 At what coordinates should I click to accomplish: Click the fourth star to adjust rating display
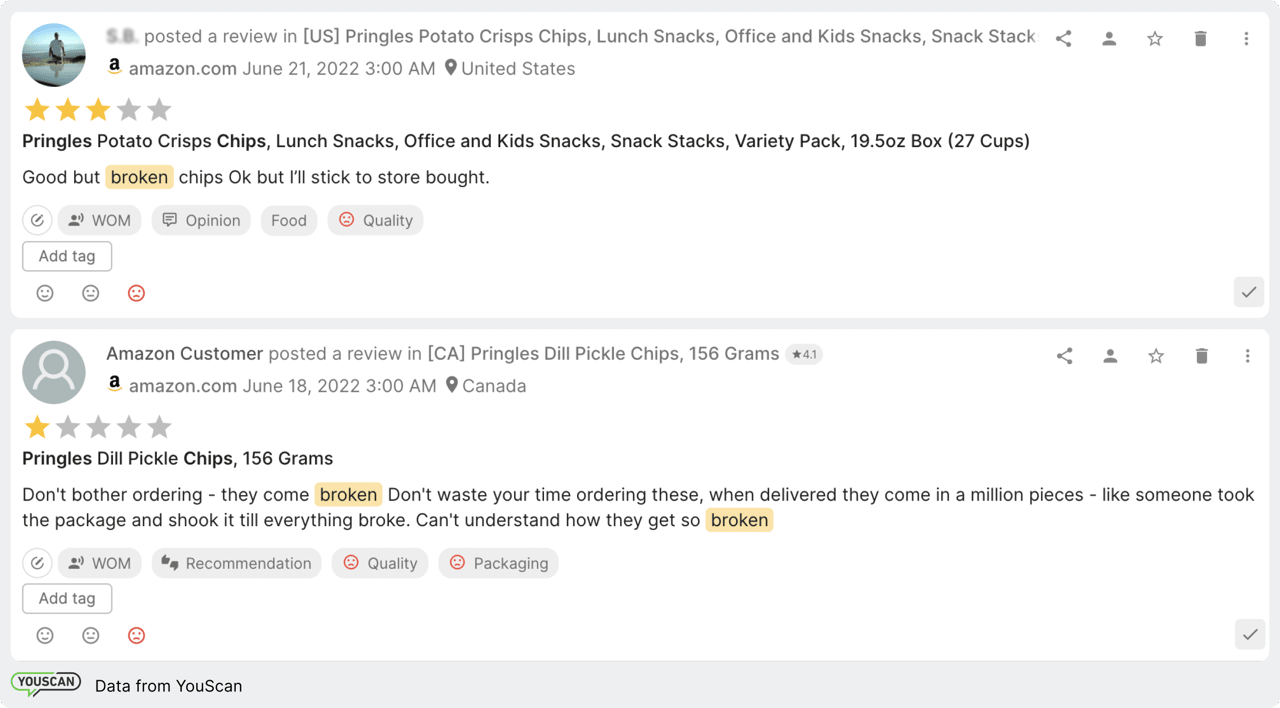coord(128,109)
